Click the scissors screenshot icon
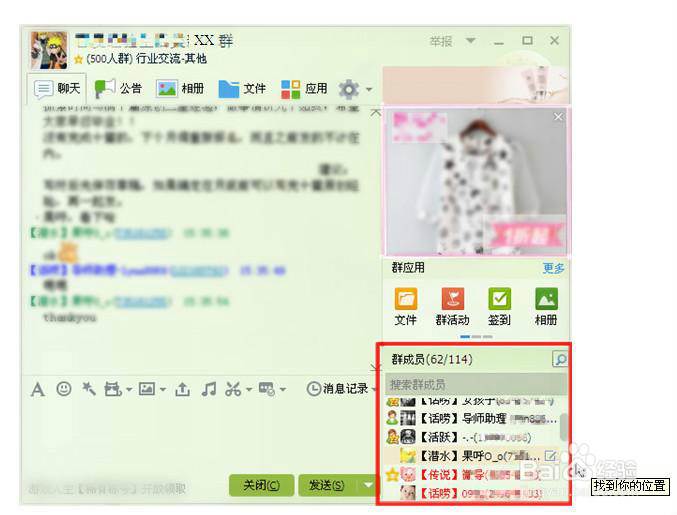The width and height of the screenshot is (677, 515). tap(233, 389)
